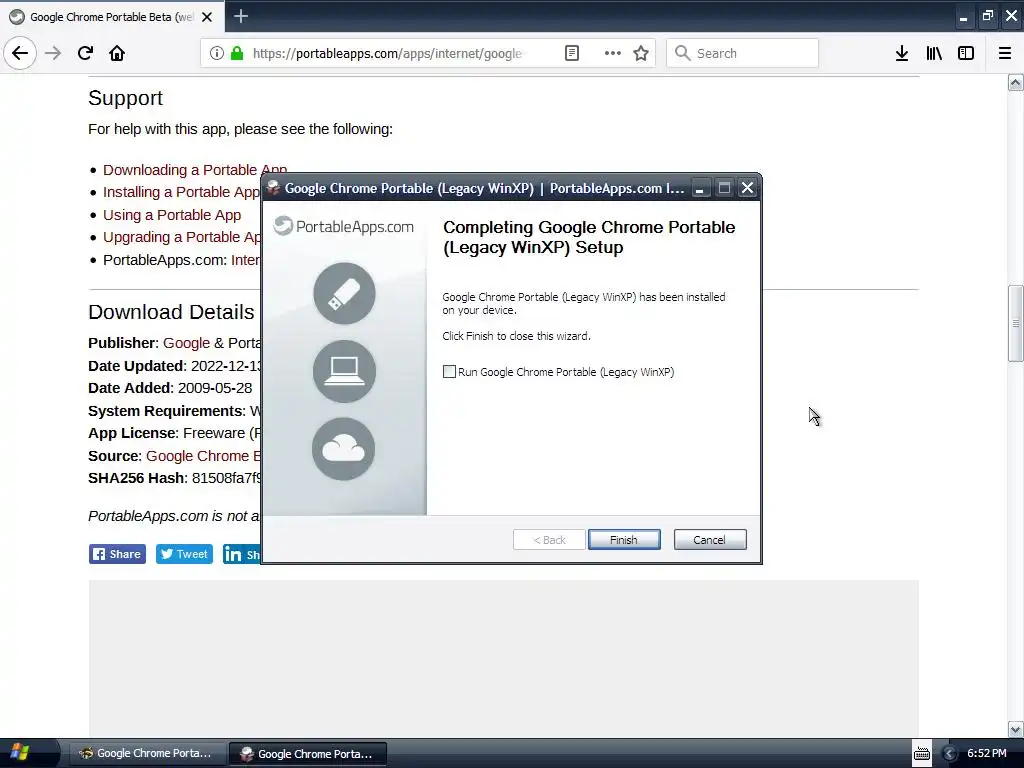Viewport: 1024px width, 768px height.
Task: Focus the browser Search field
Action: pyautogui.click(x=743, y=53)
